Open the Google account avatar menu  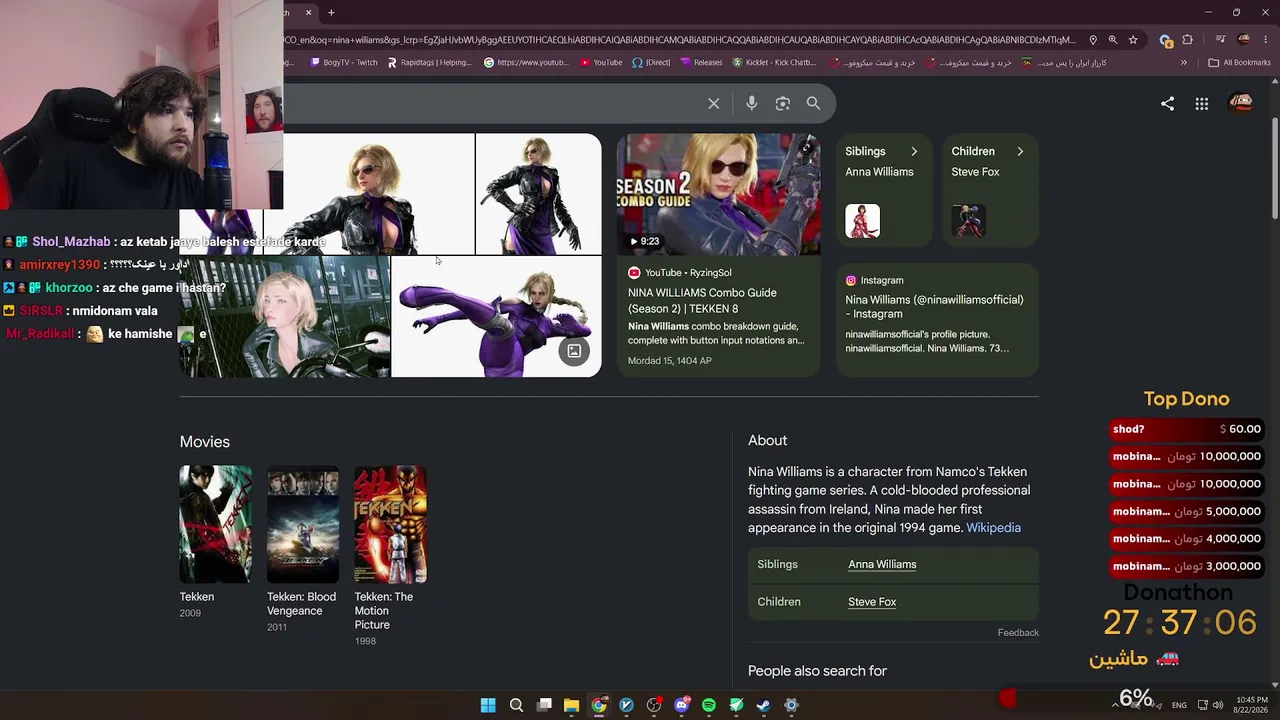click(x=1241, y=103)
